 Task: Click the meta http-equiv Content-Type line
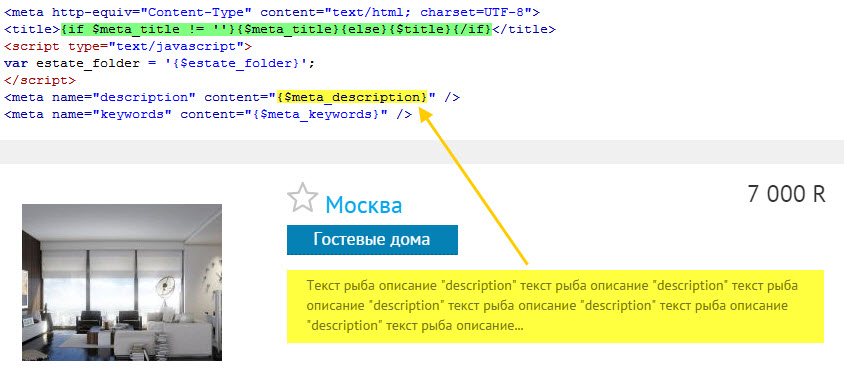point(272,12)
